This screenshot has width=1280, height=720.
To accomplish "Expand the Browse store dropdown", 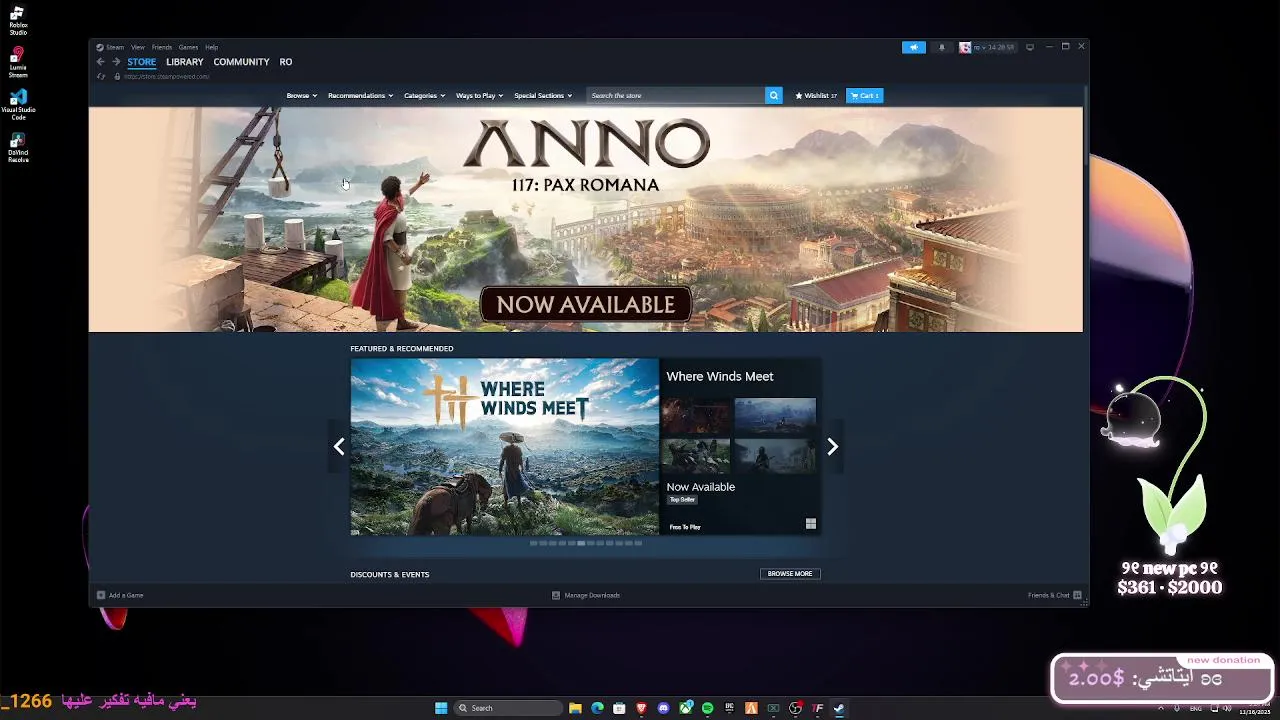I will click(301, 95).
